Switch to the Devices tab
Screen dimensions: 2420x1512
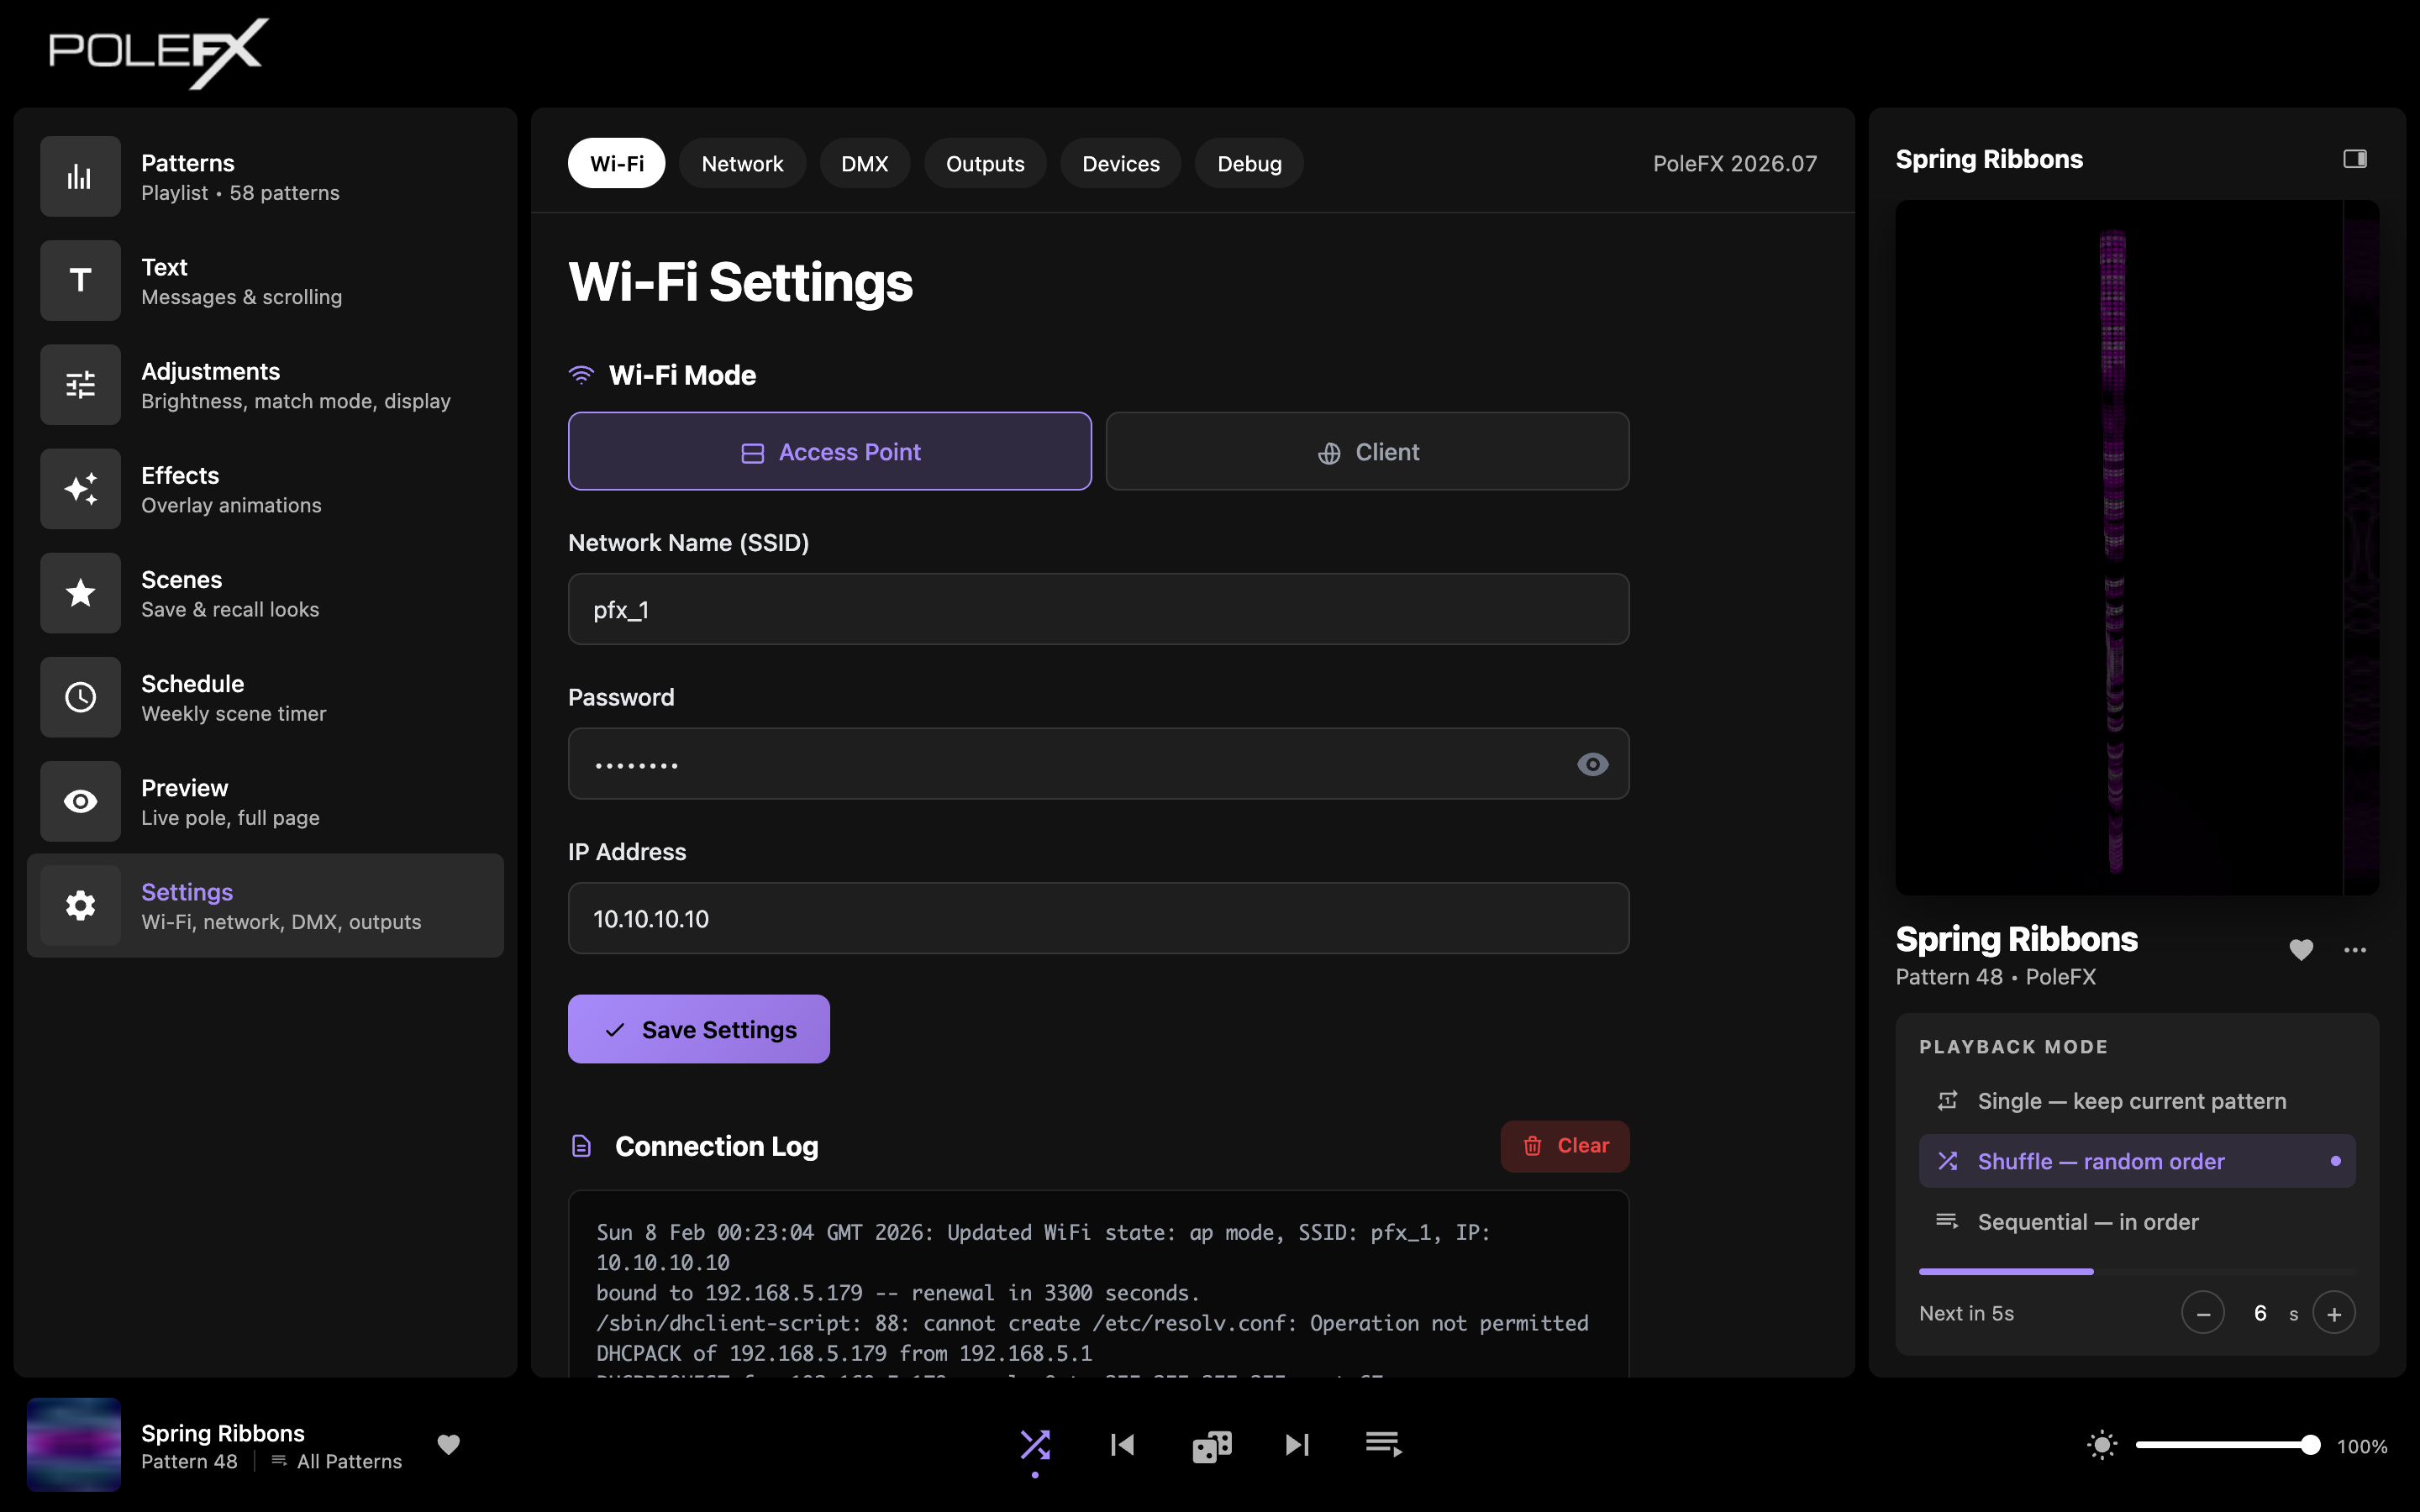pyautogui.click(x=1120, y=163)
